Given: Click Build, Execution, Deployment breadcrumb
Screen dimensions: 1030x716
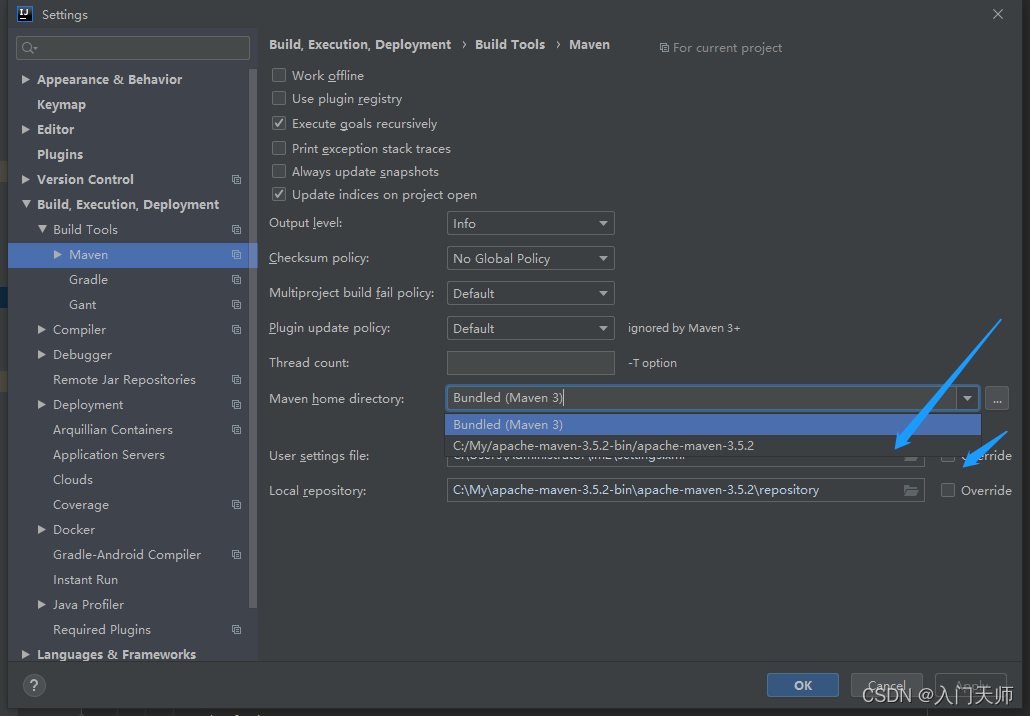Looking at the screenshot, I should tap(360, 45).
